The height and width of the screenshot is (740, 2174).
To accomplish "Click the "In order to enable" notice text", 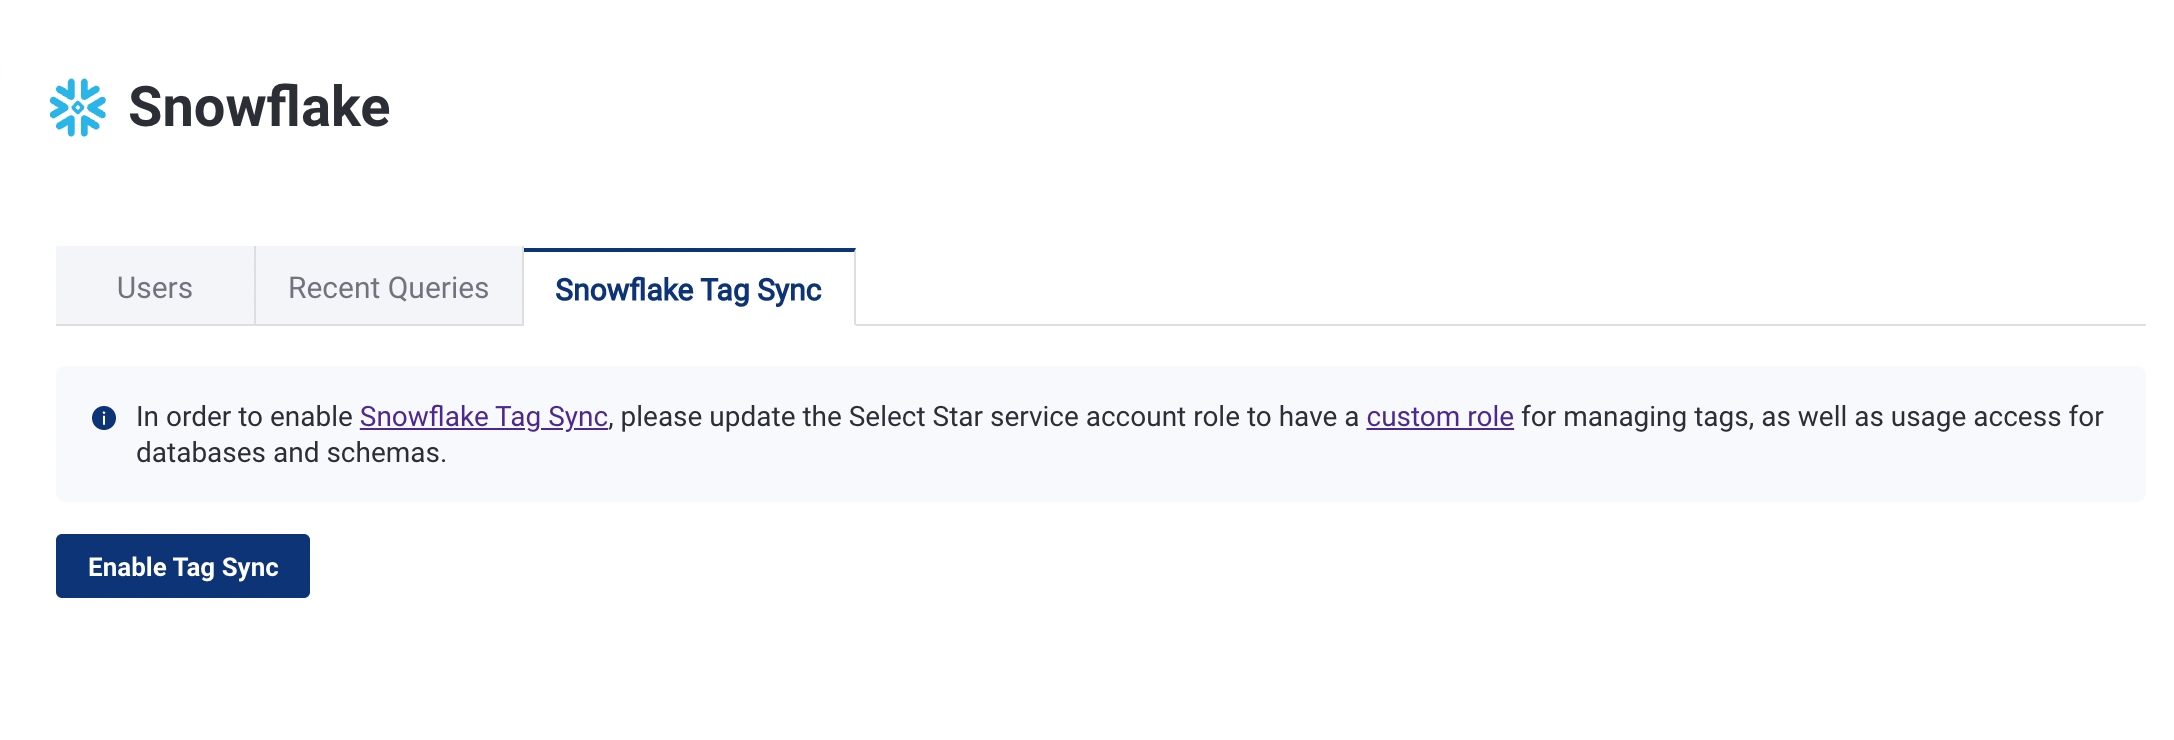I will click(x=244, y=417).
